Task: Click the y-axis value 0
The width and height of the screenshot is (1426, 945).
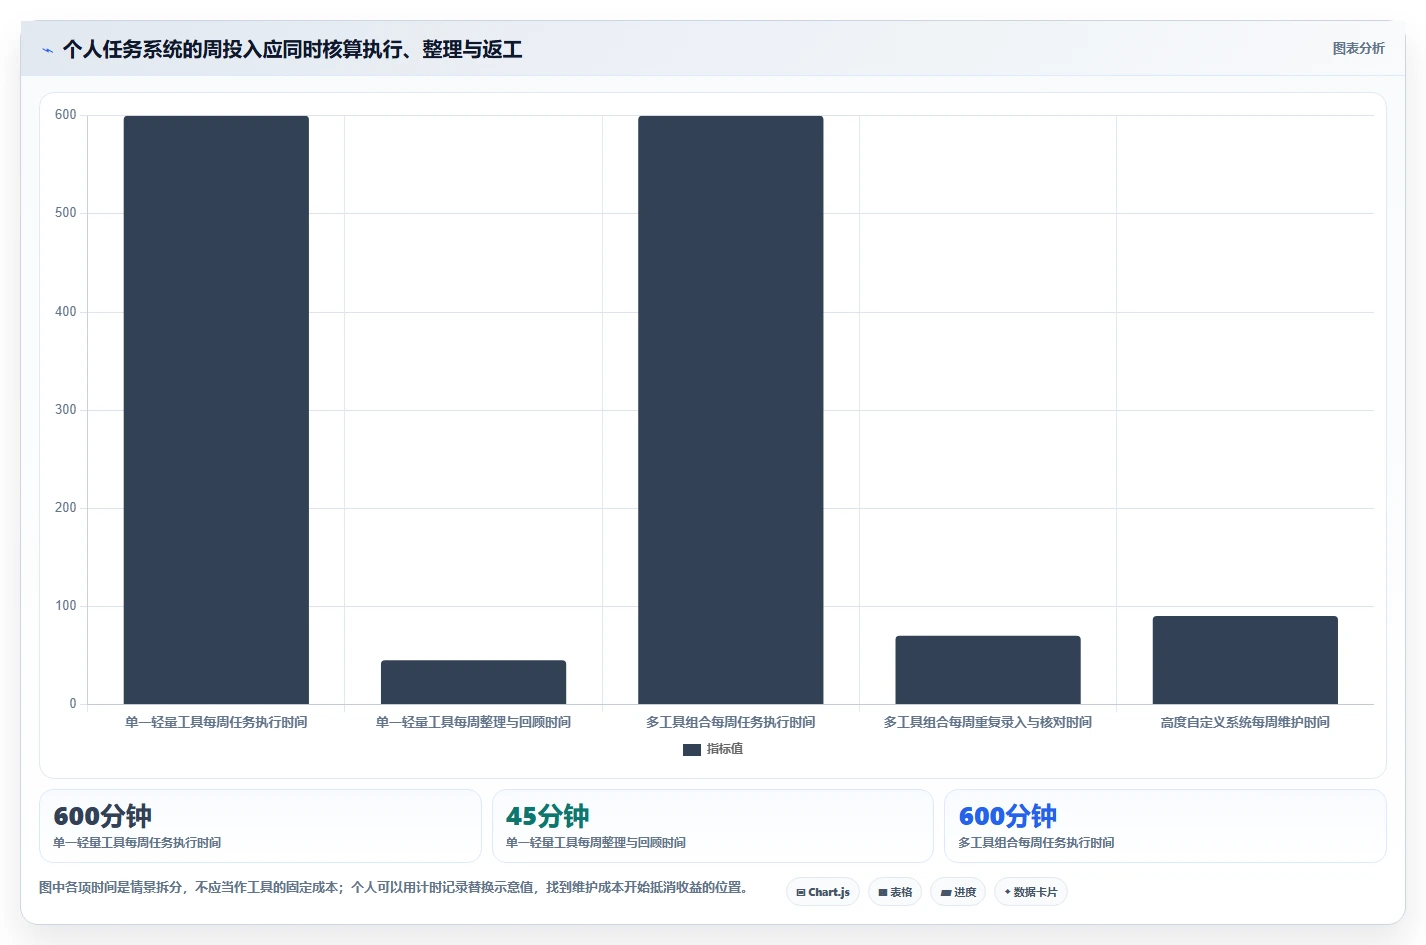Action: point(73,704)
